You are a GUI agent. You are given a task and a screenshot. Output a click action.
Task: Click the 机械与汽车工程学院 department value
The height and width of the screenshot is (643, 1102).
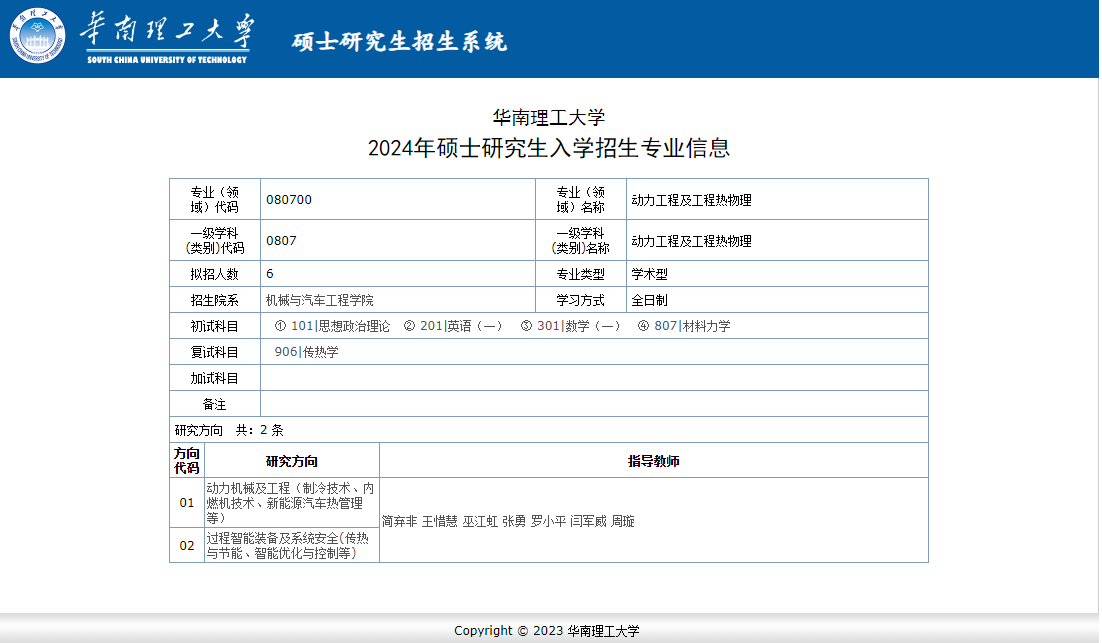320,300
